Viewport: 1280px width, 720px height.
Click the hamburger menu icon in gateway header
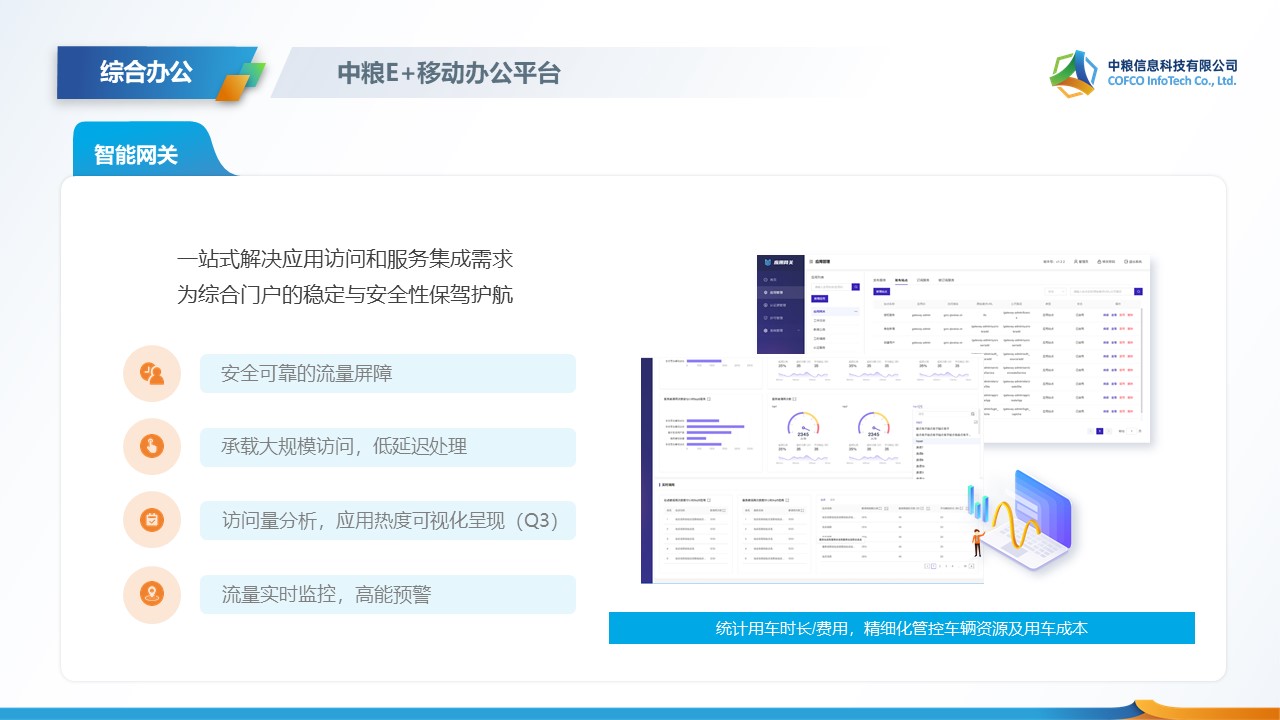coord(812,261)
